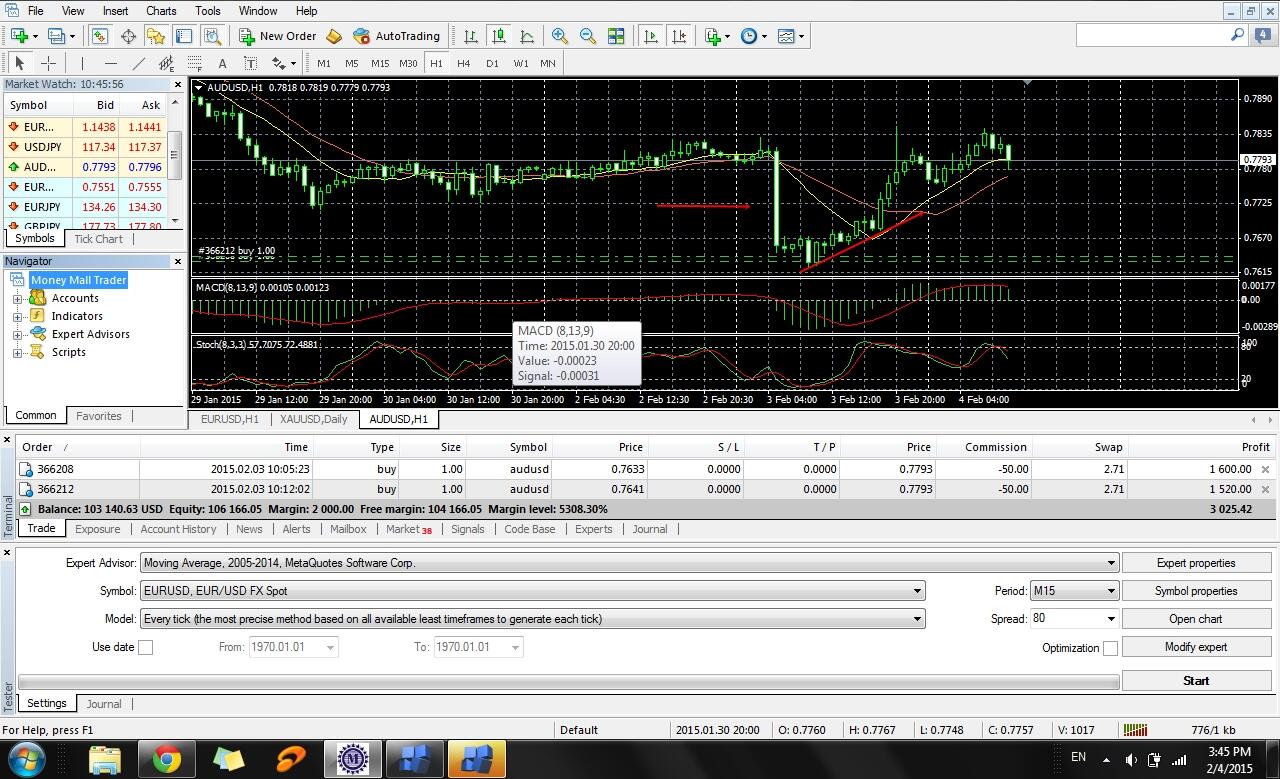Click the tester progress bar

pyautogui.click(x=568, y=682)
